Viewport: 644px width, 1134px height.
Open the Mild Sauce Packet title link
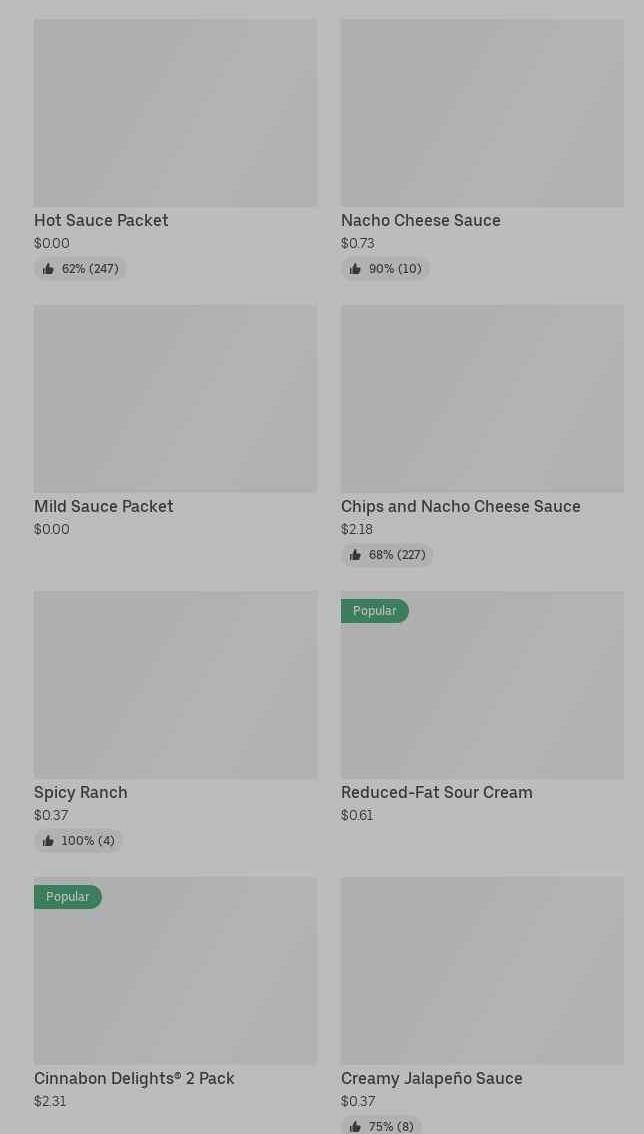(x=104, y=506)
